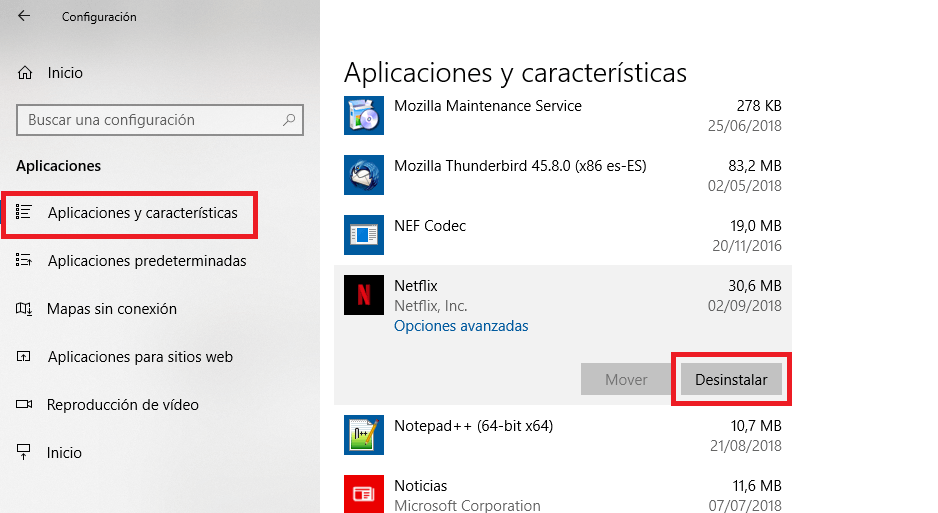Click the Configuración window title

tap(99, 17)
